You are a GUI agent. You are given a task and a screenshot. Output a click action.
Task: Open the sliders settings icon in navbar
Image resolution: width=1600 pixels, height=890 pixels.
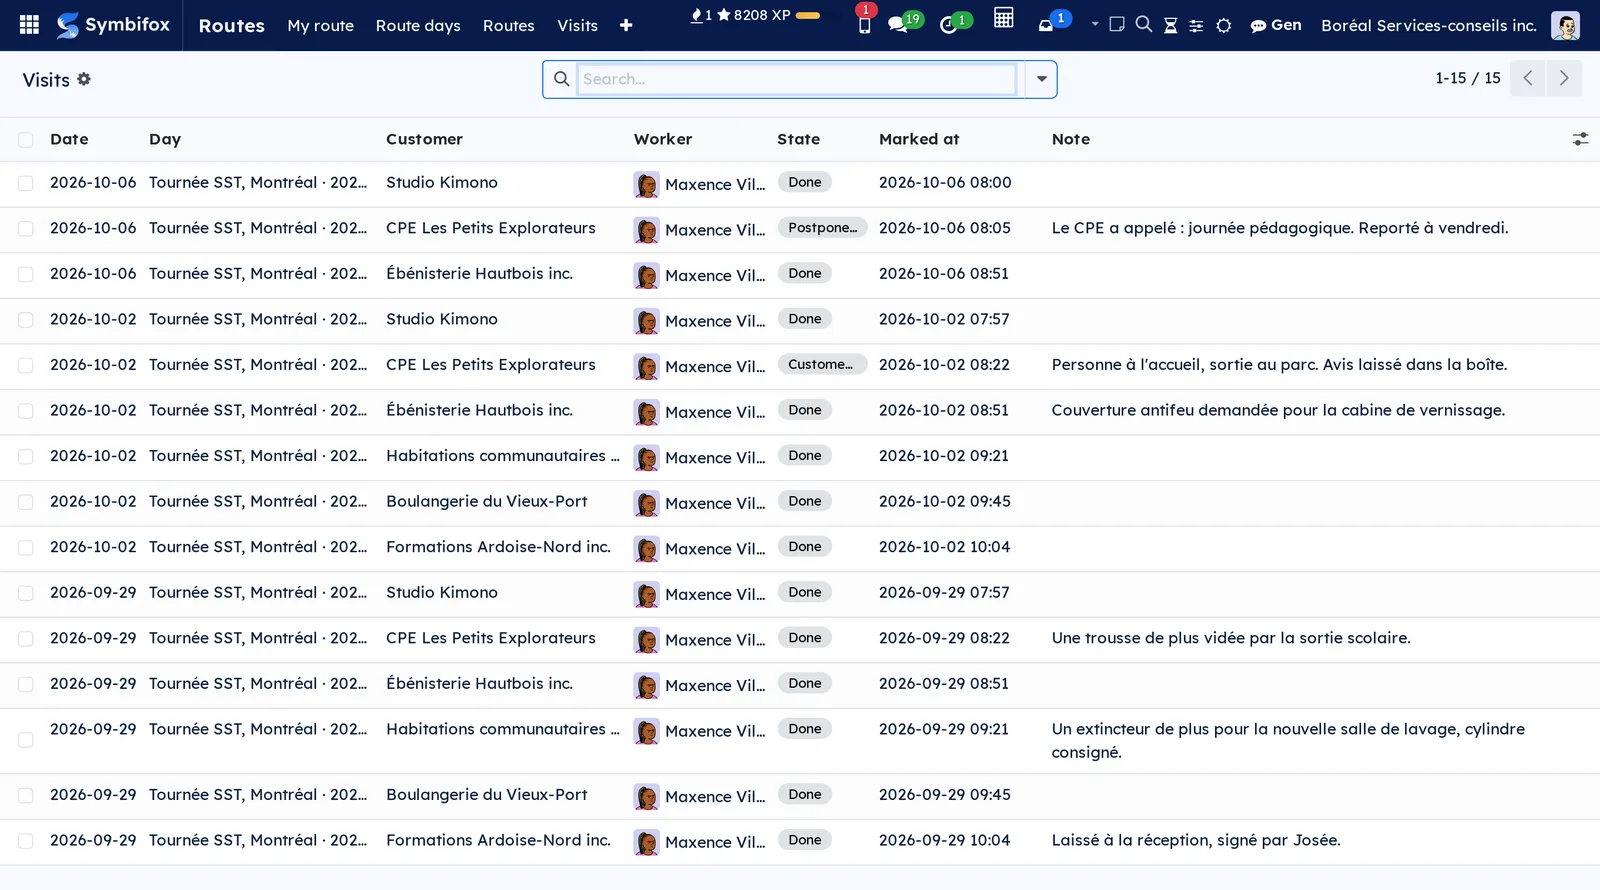1196,25
